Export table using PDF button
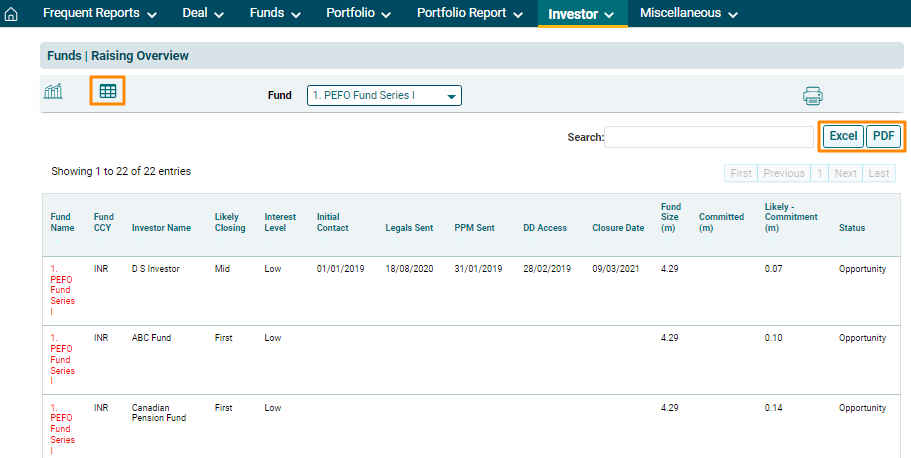The width and height of the screenshot is (911, 458). click(883, 136)
